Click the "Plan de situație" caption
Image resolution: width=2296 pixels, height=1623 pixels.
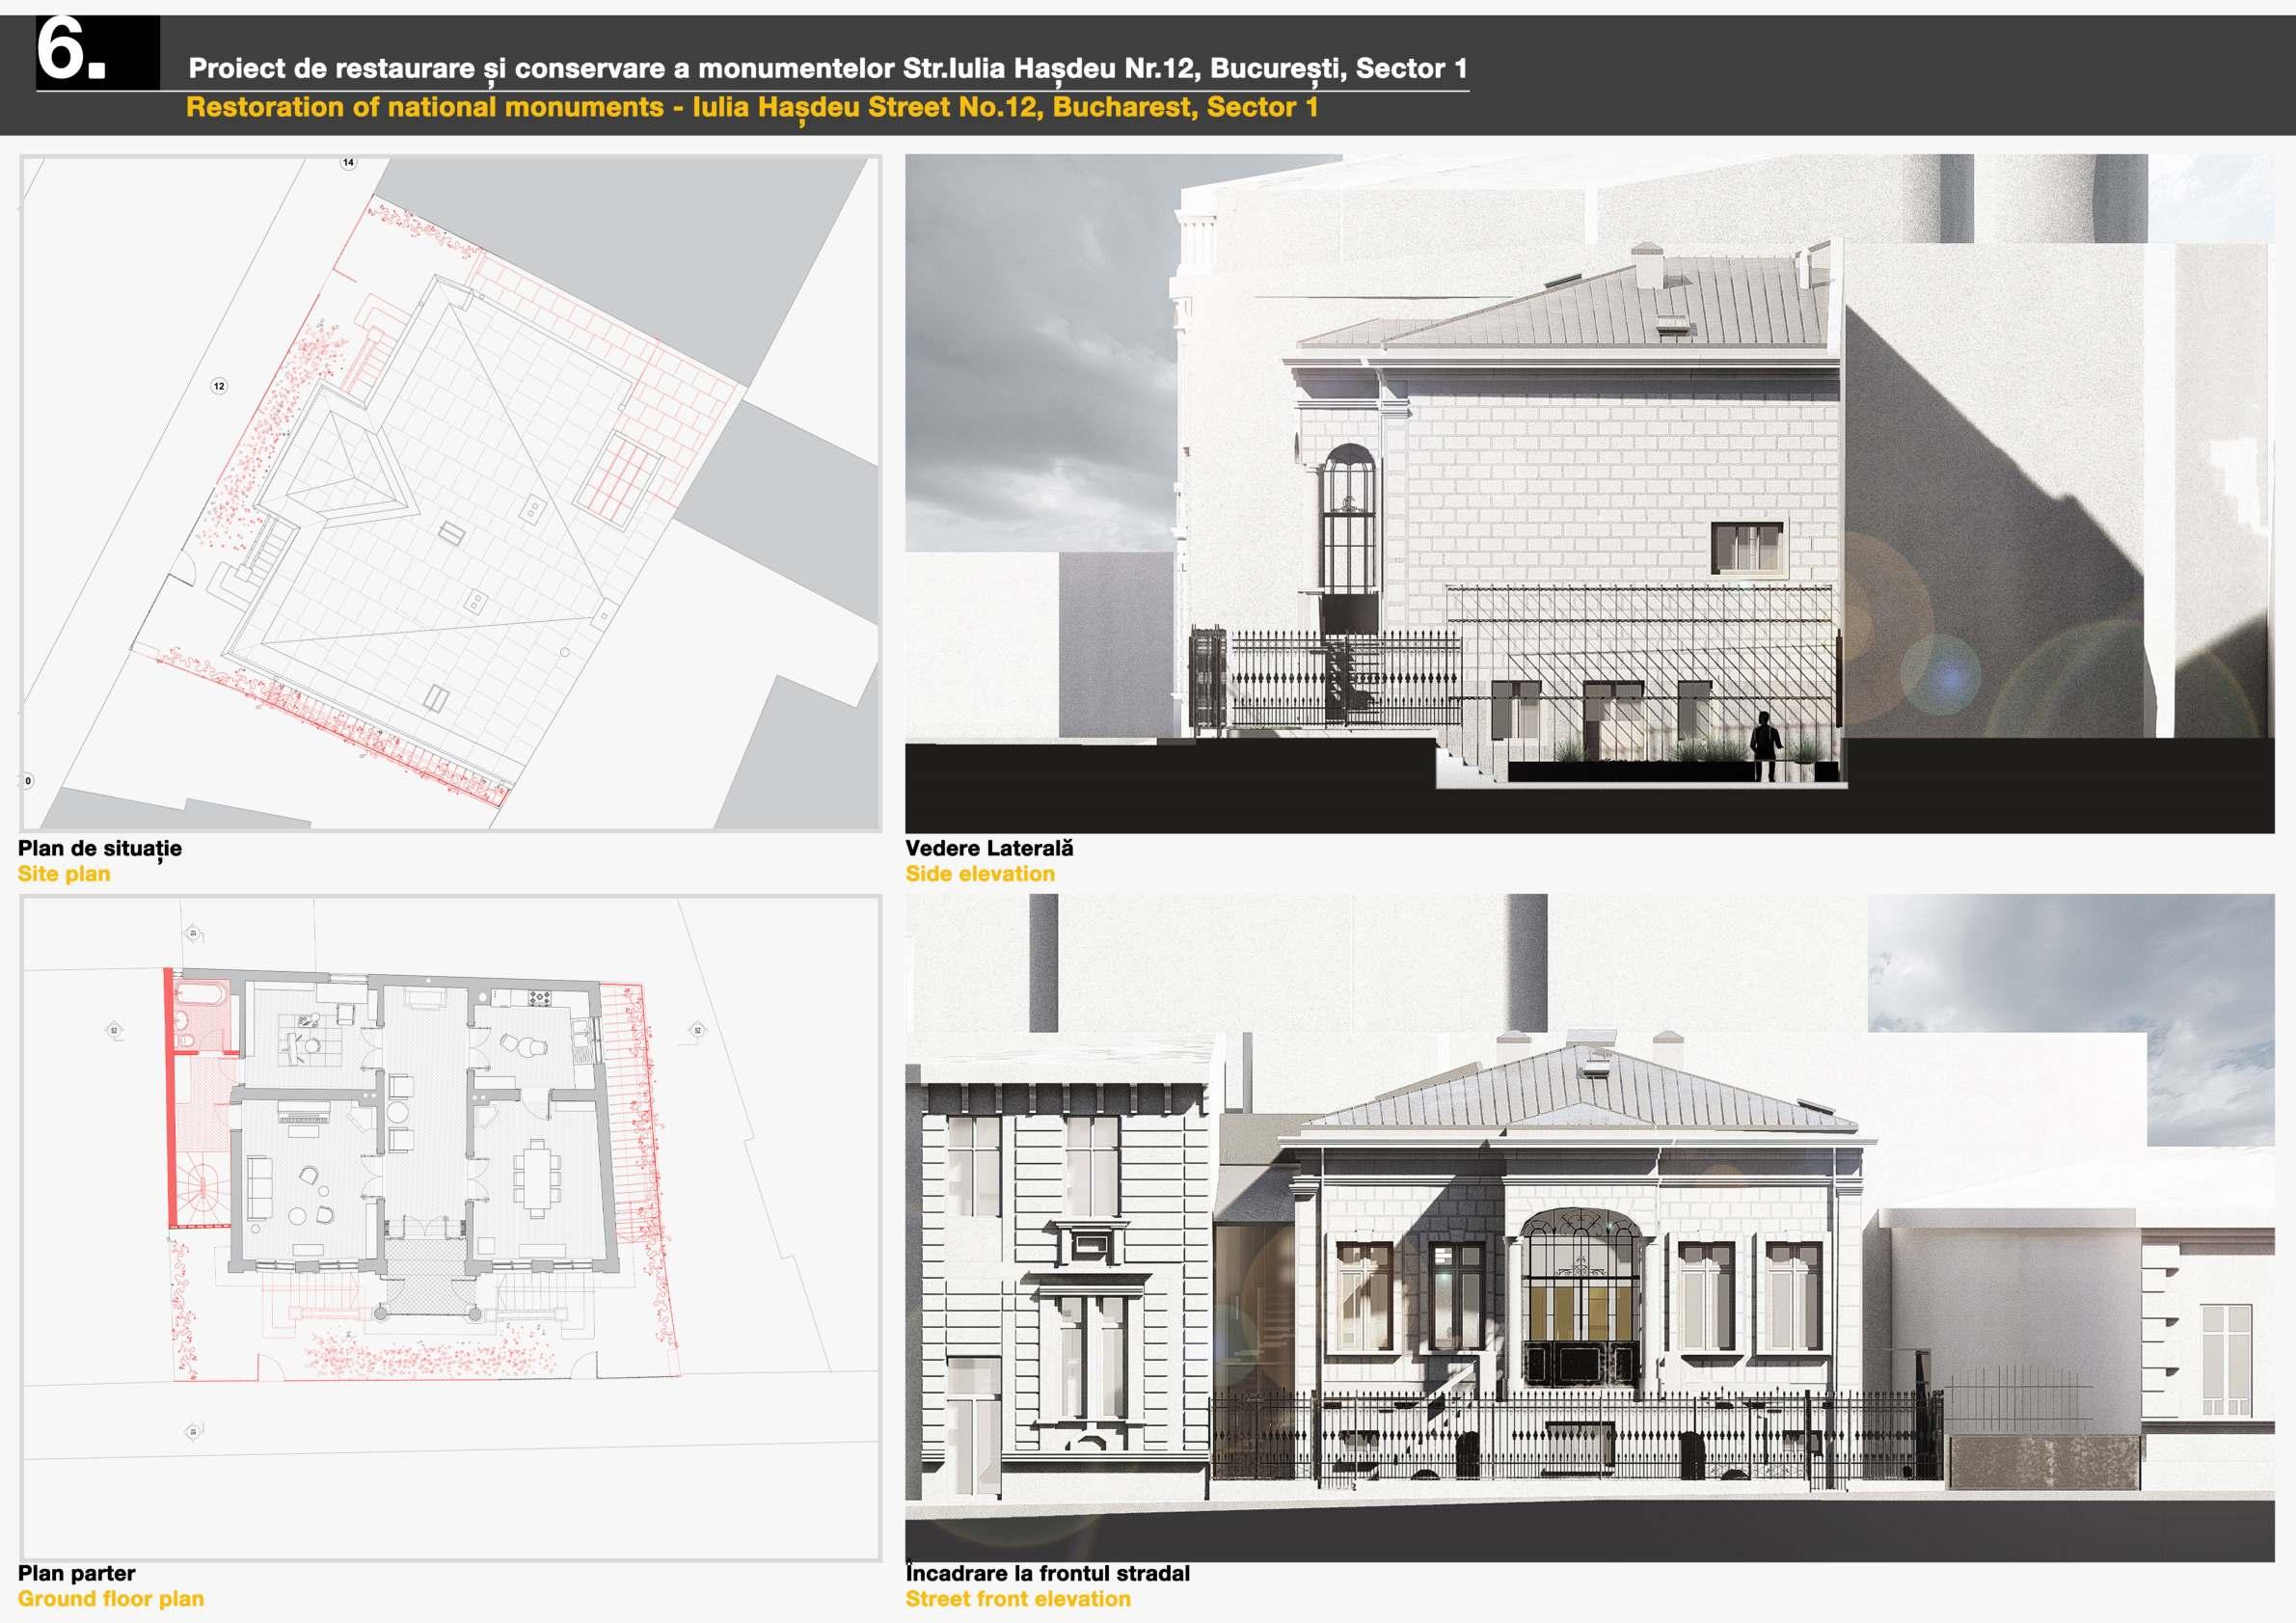coord(100,848)
